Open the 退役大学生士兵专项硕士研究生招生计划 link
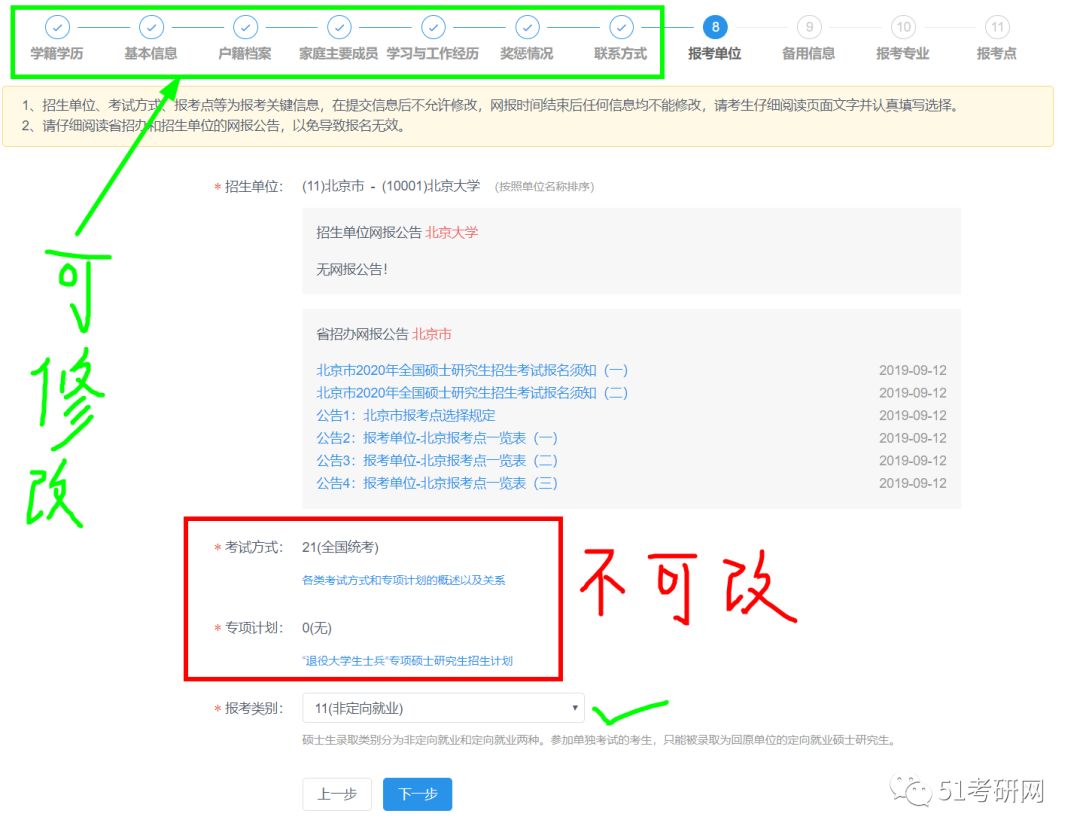Viewport: 1080px width, 838px height. [x=407, y=661]
